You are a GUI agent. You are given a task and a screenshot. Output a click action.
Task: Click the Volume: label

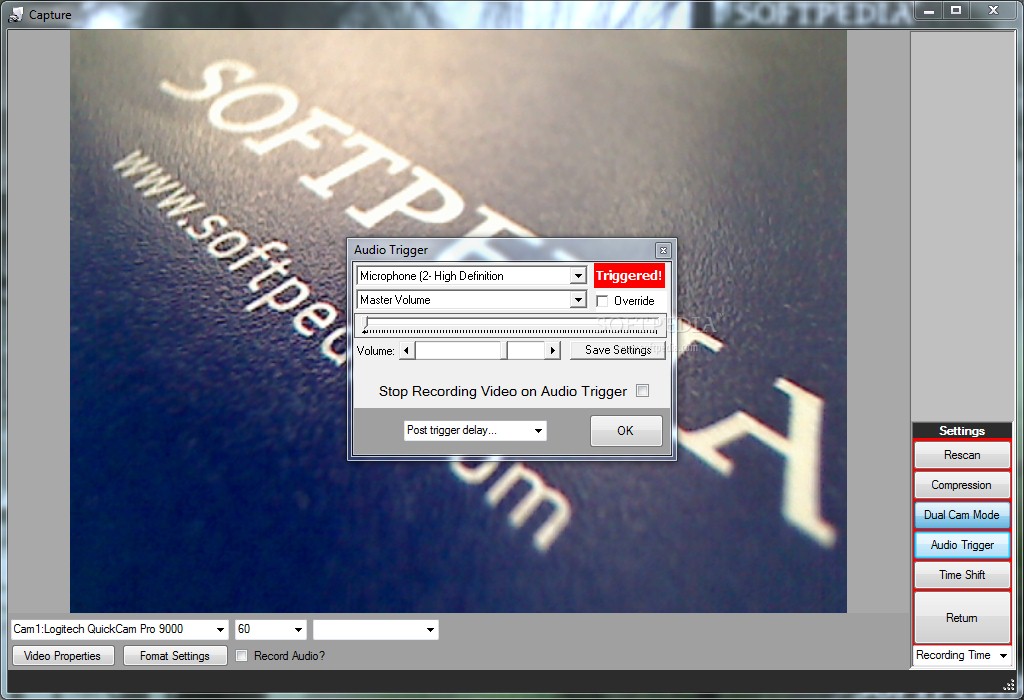coord(376,351)
